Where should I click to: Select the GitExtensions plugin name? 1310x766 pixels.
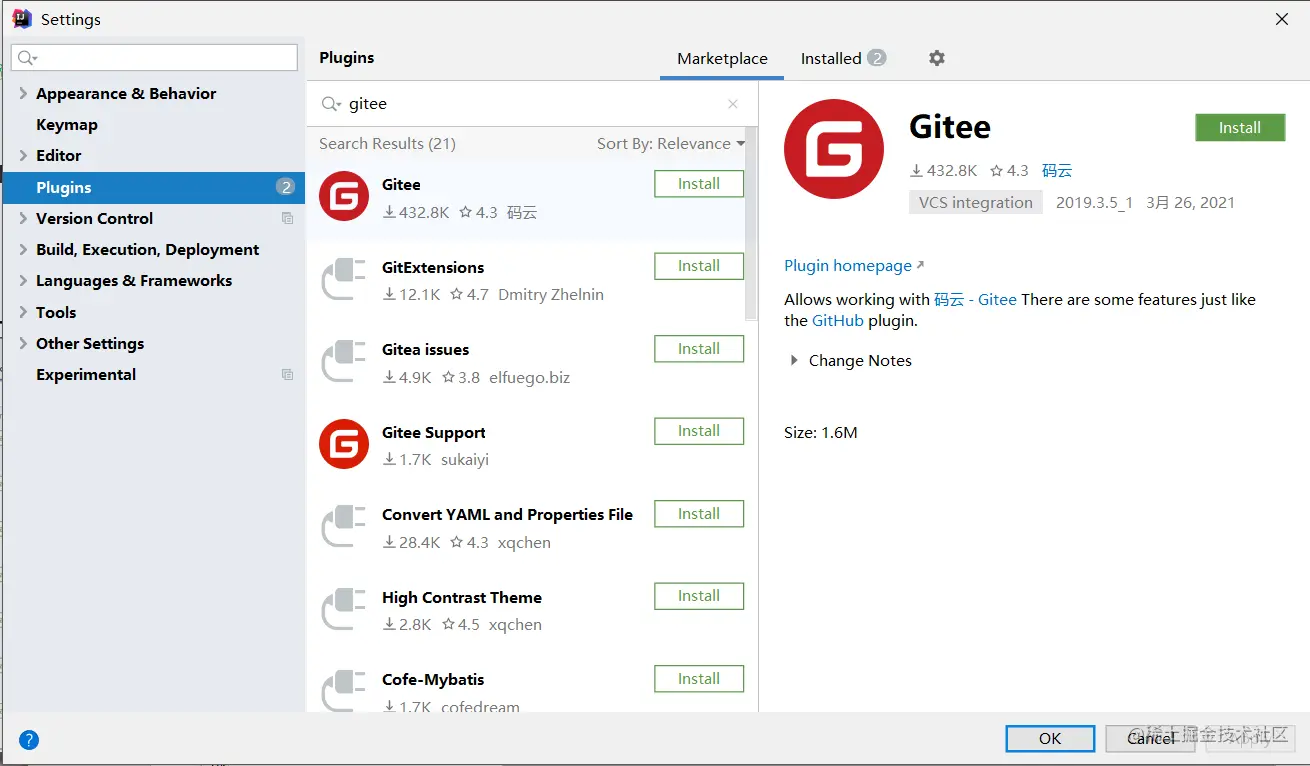(x=433, y=268)
